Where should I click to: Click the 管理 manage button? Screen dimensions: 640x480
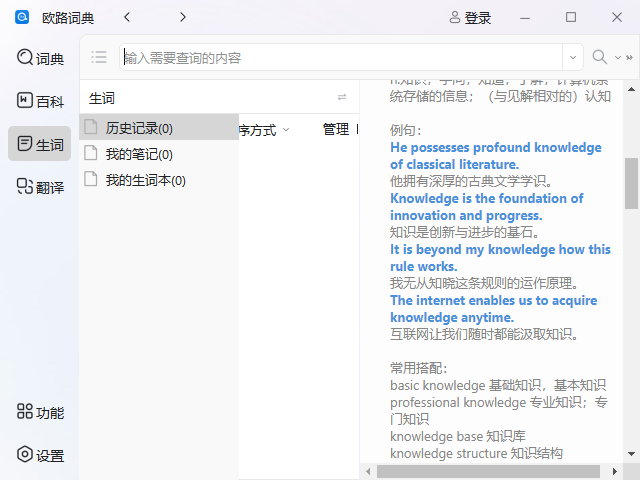pos(336,129)
